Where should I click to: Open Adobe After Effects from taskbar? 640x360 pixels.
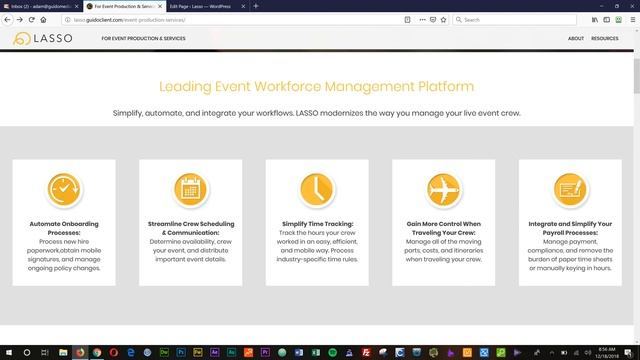pyautogui.click(x=215, y=352)
